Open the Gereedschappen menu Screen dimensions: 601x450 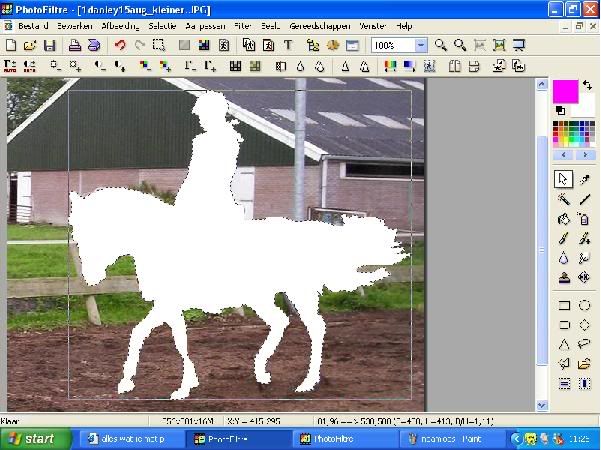[320, 26]
